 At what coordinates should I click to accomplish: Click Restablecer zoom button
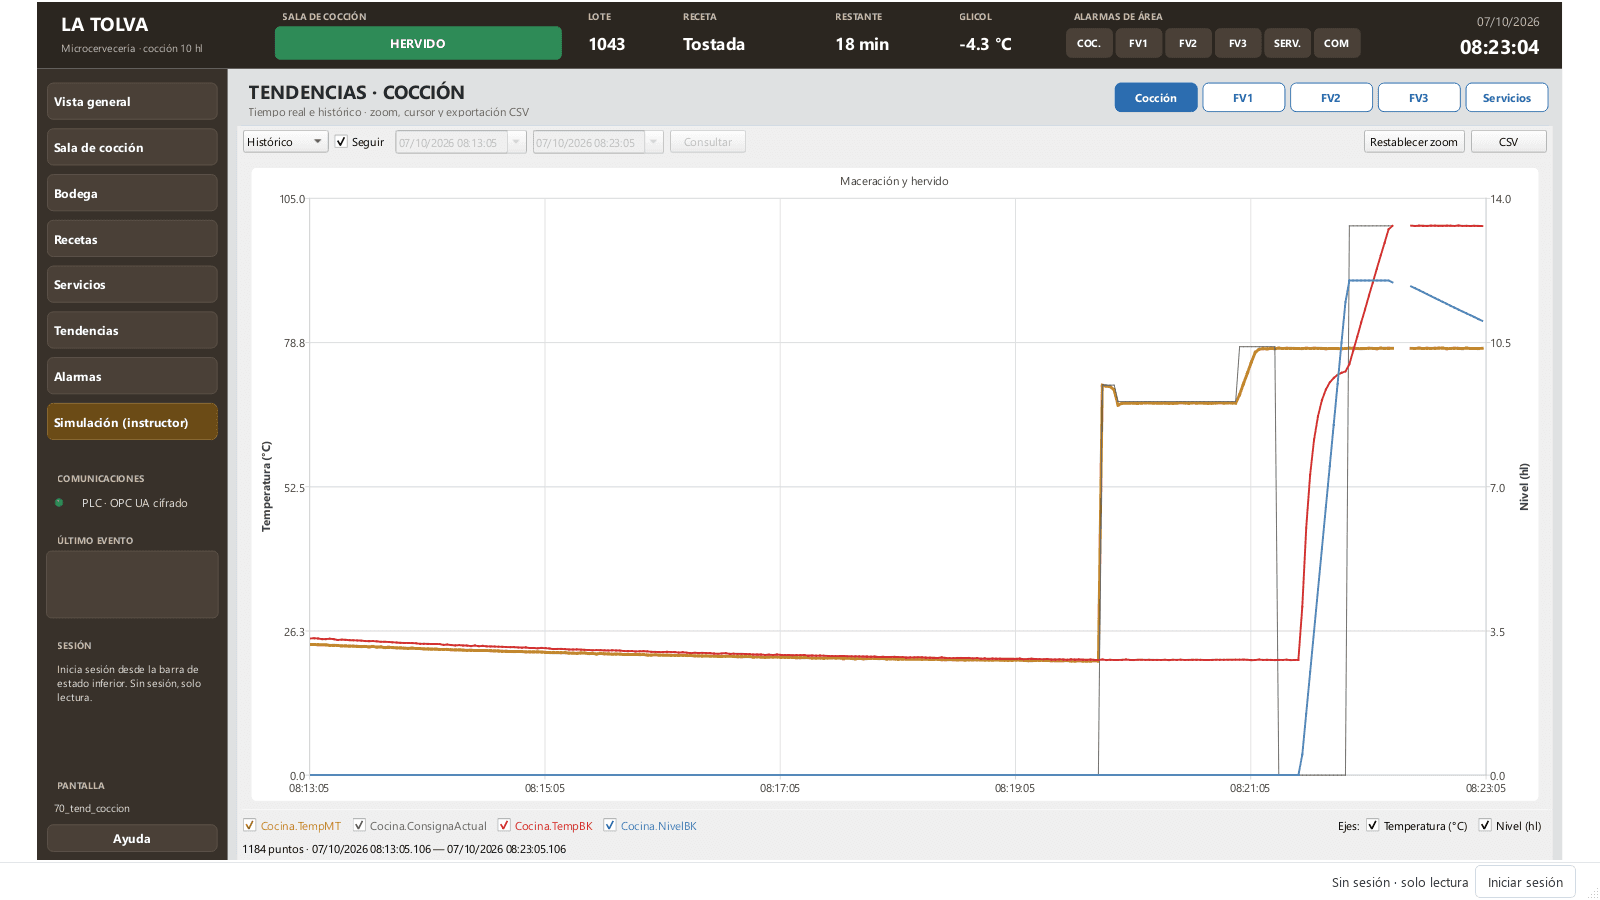(1414, 142)
